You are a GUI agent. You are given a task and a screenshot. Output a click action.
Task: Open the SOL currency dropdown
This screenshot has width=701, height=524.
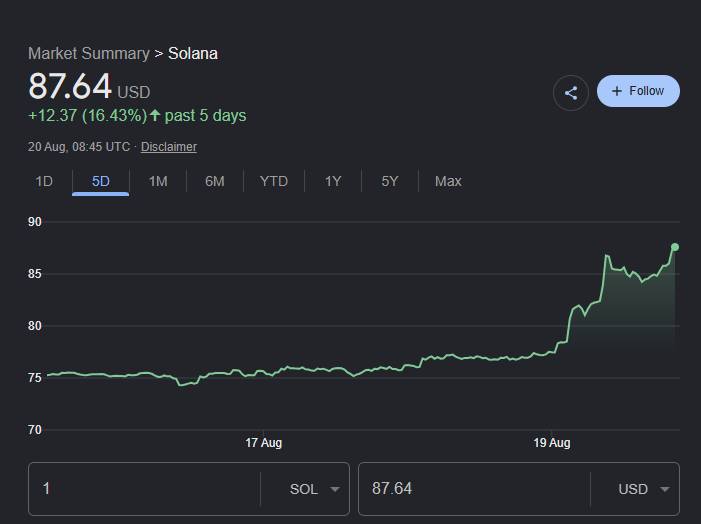[x=314, y=489]
